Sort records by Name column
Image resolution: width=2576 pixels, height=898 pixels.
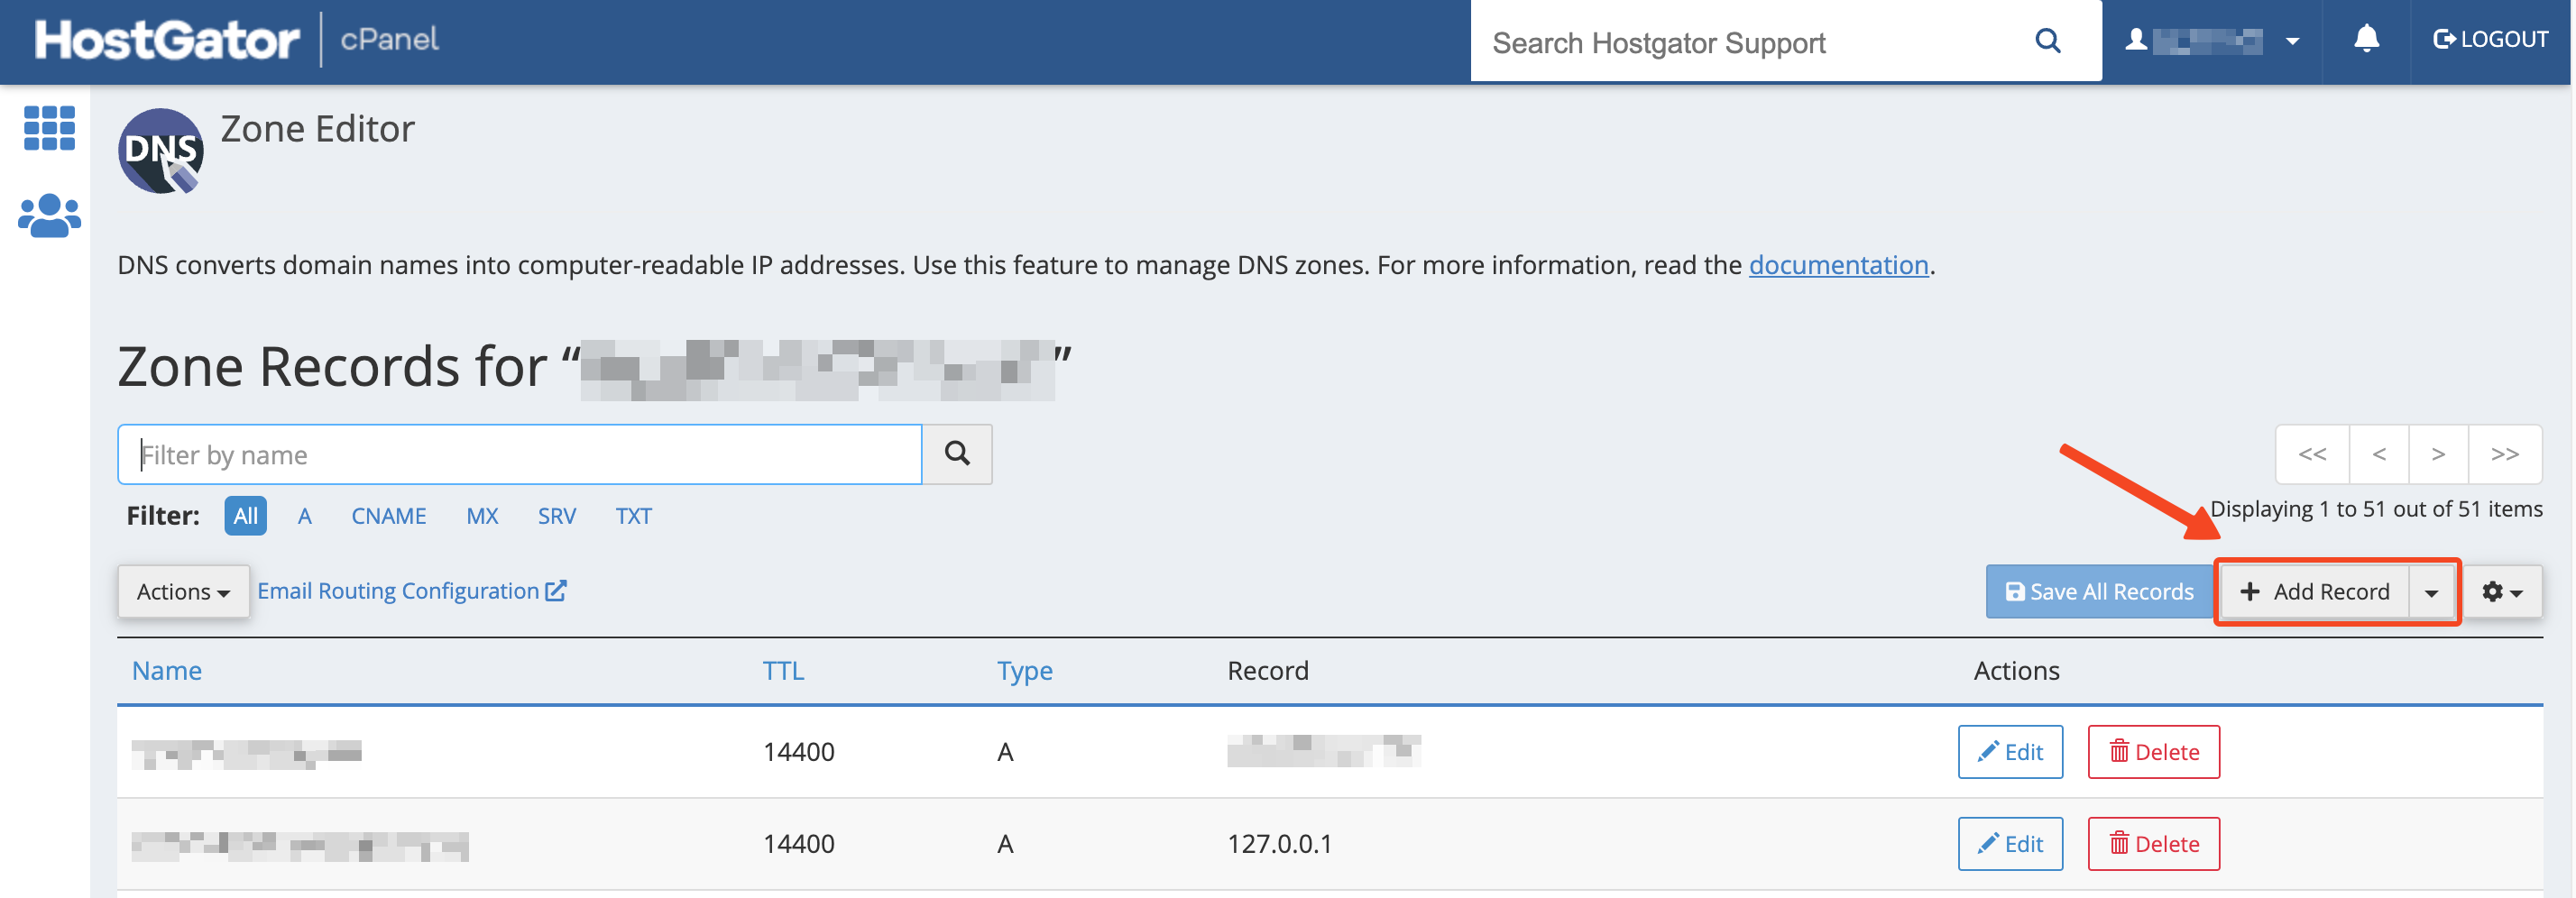point(167,670)
